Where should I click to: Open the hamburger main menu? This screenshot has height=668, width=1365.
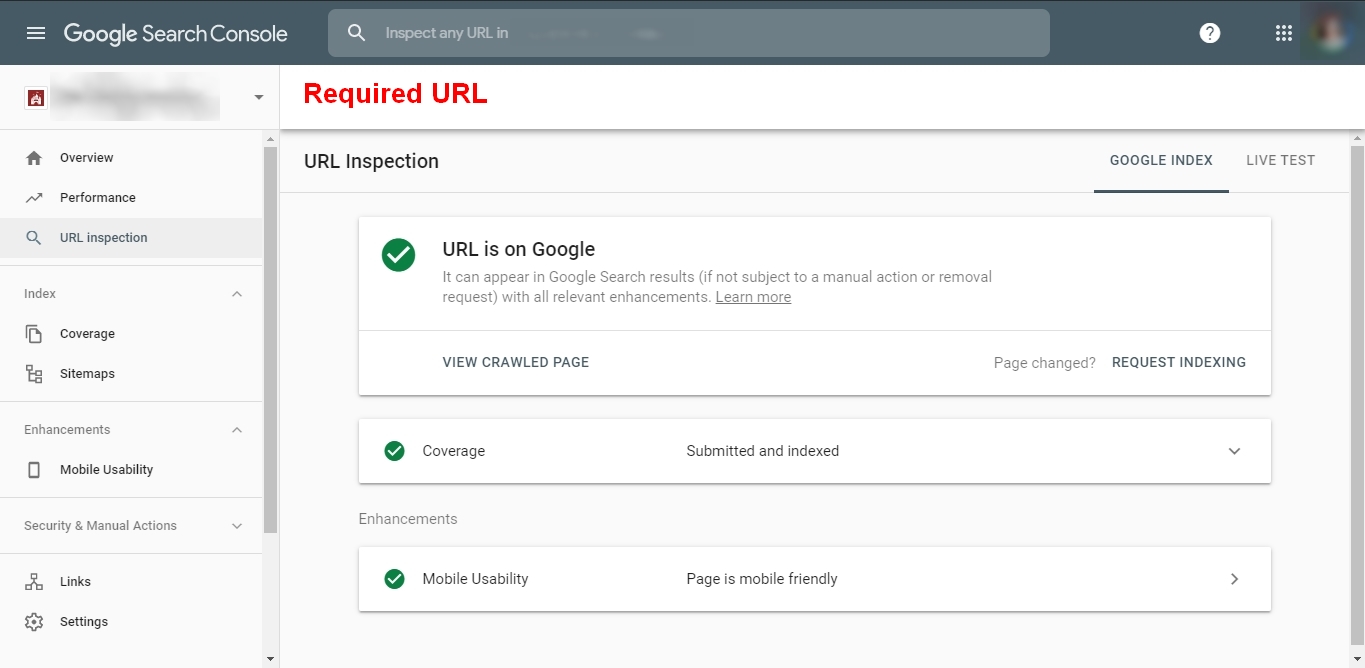(36, 33)
